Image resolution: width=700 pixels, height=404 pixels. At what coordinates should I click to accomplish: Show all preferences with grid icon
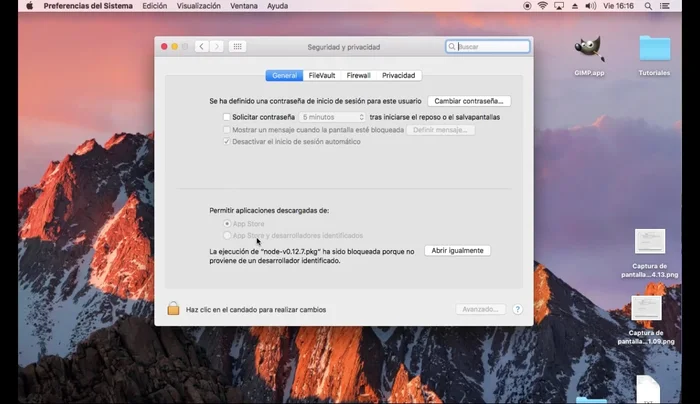tap(237, 46)
